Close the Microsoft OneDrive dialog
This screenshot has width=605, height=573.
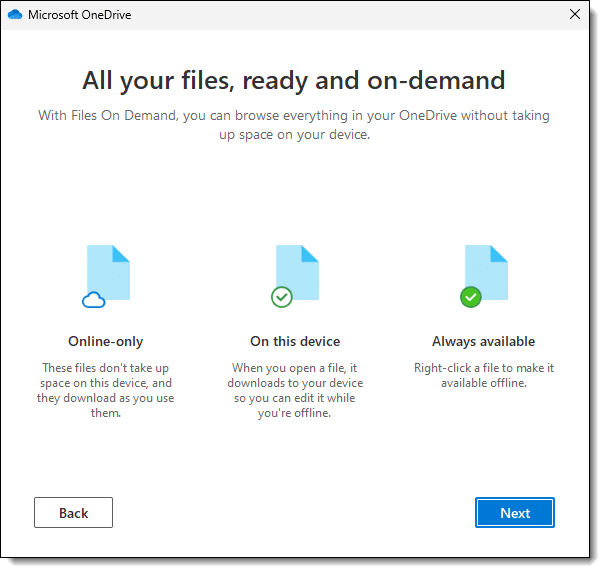575,14
